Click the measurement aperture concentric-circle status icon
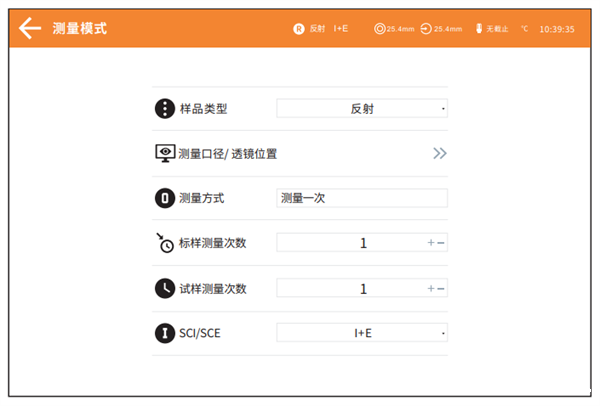Viewport: 600px width, 406px height. pos(379,29)
